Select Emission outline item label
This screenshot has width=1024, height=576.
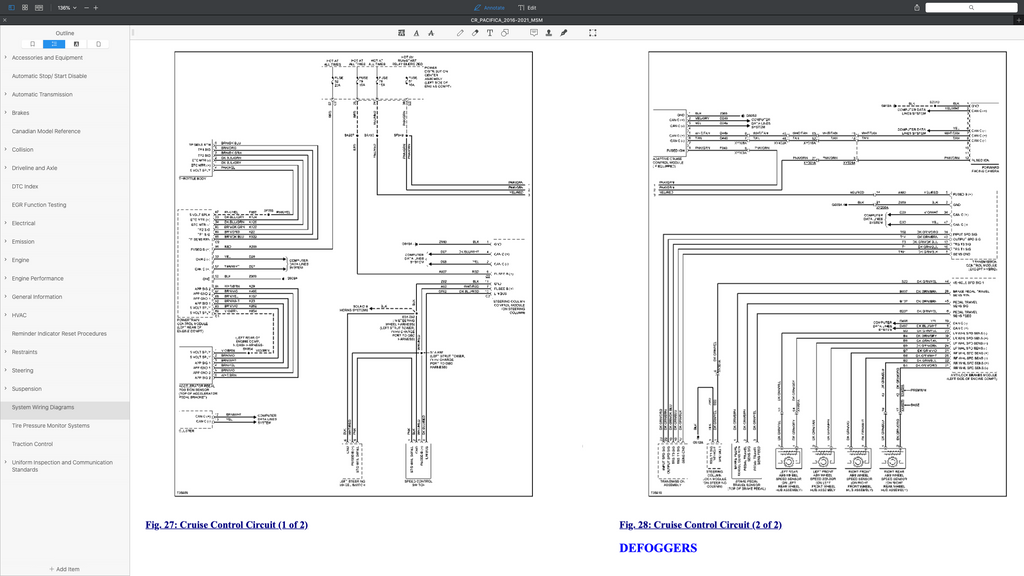[23, 242]
